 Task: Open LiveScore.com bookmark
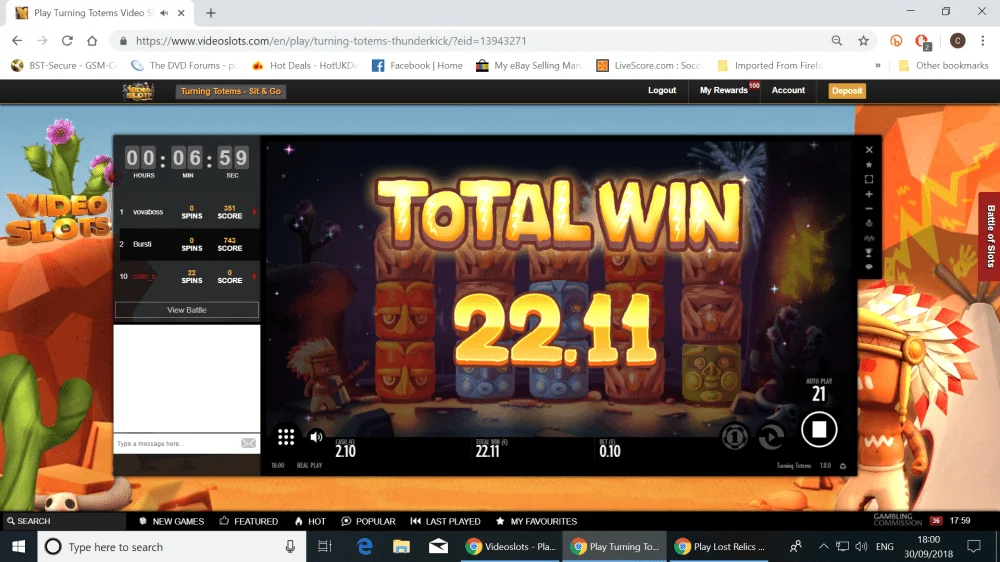649,66
